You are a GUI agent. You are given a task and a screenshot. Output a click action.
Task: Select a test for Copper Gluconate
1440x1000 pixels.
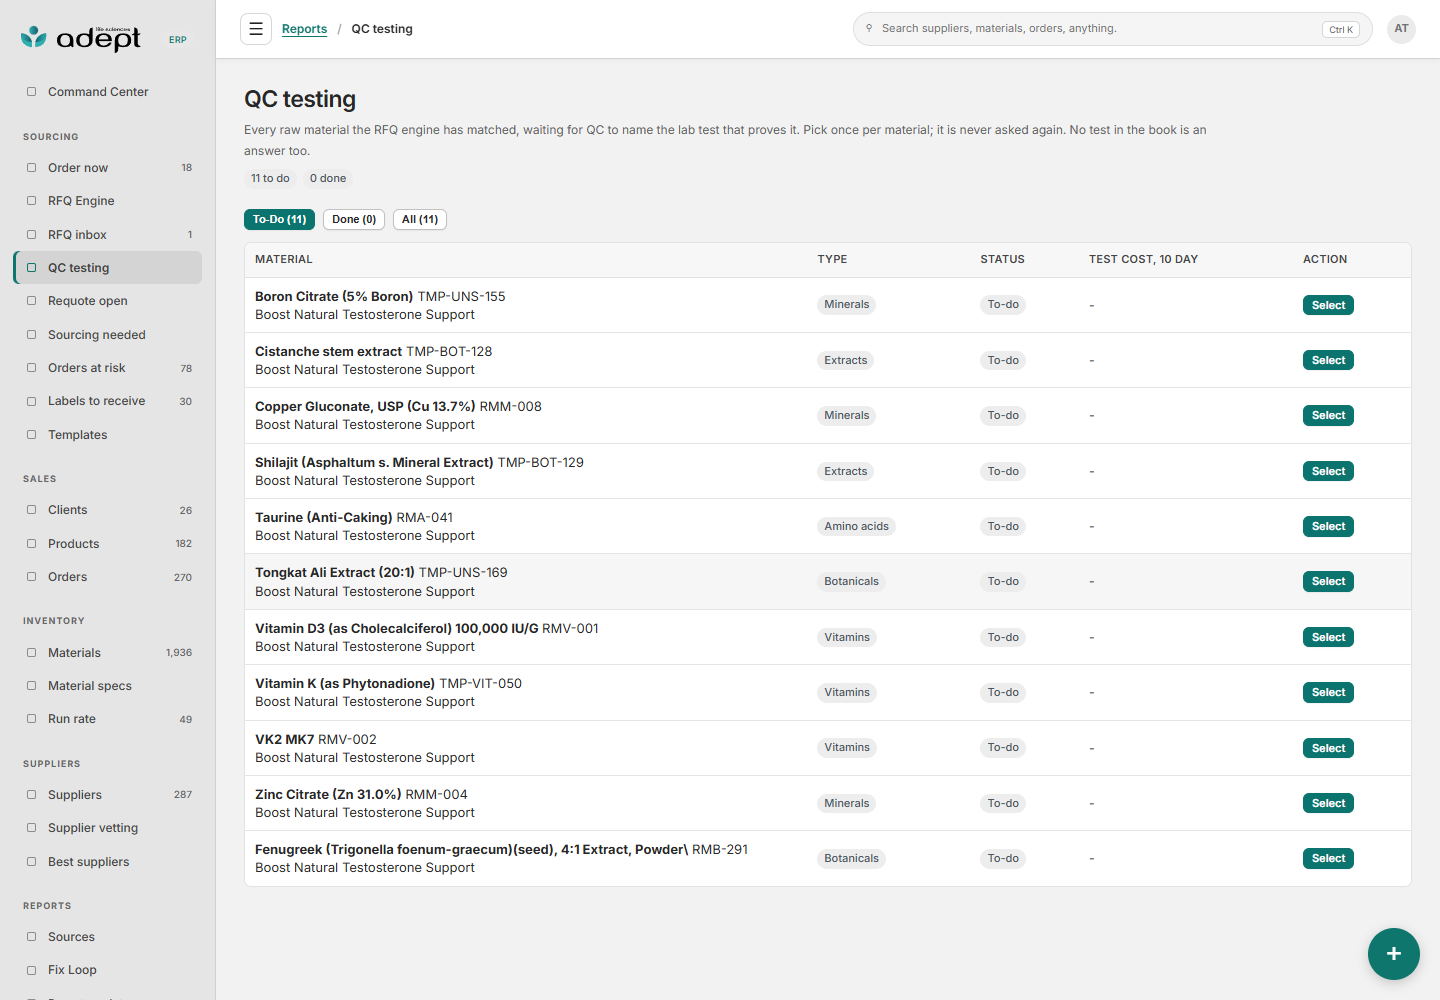(x=1328, y=415)
